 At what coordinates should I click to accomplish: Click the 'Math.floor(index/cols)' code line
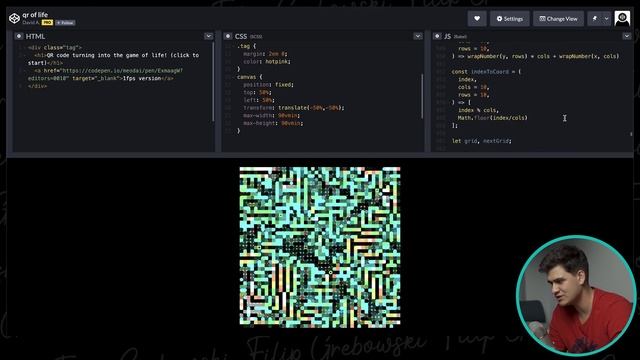click(493, 118)
